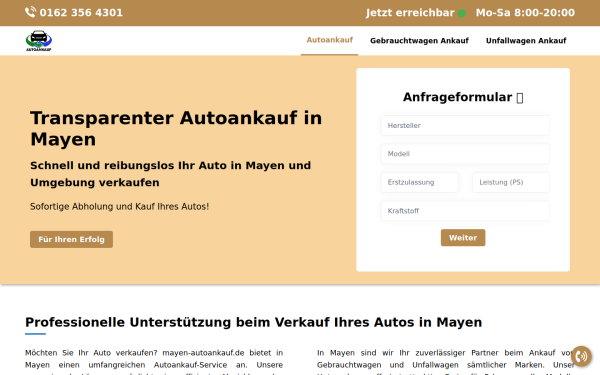600x375 pixels.
Task: Open the floating call button
Action: pyautogui.click(x=581, y=356)
